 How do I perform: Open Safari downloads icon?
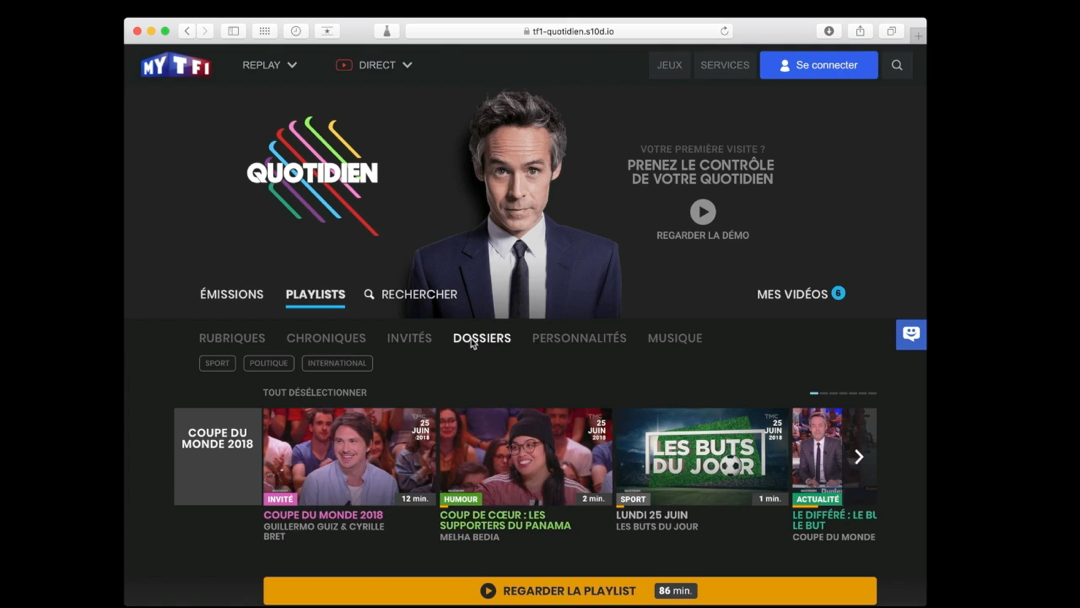(829, 31)
